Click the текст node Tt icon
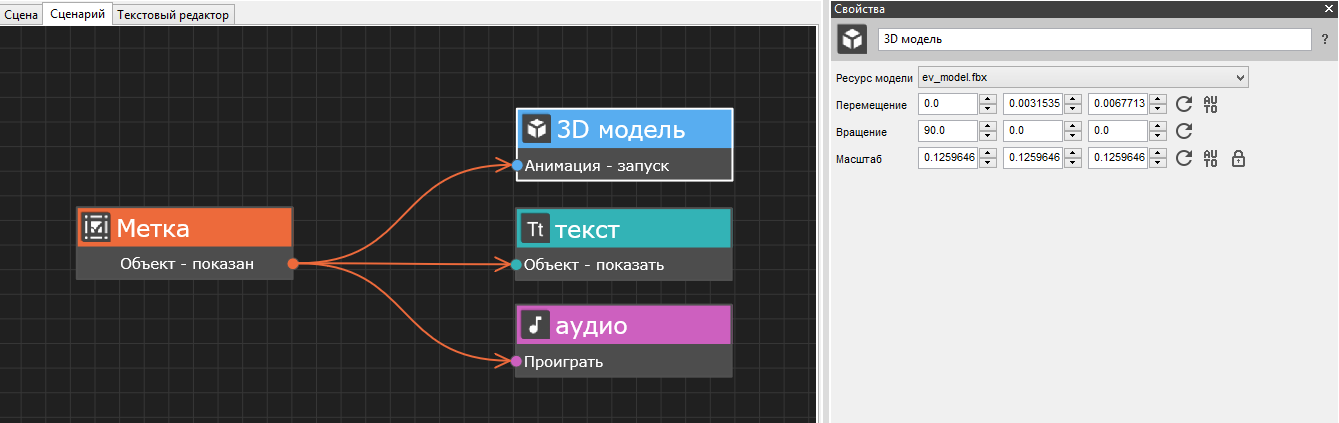 (x=536, y=230)
